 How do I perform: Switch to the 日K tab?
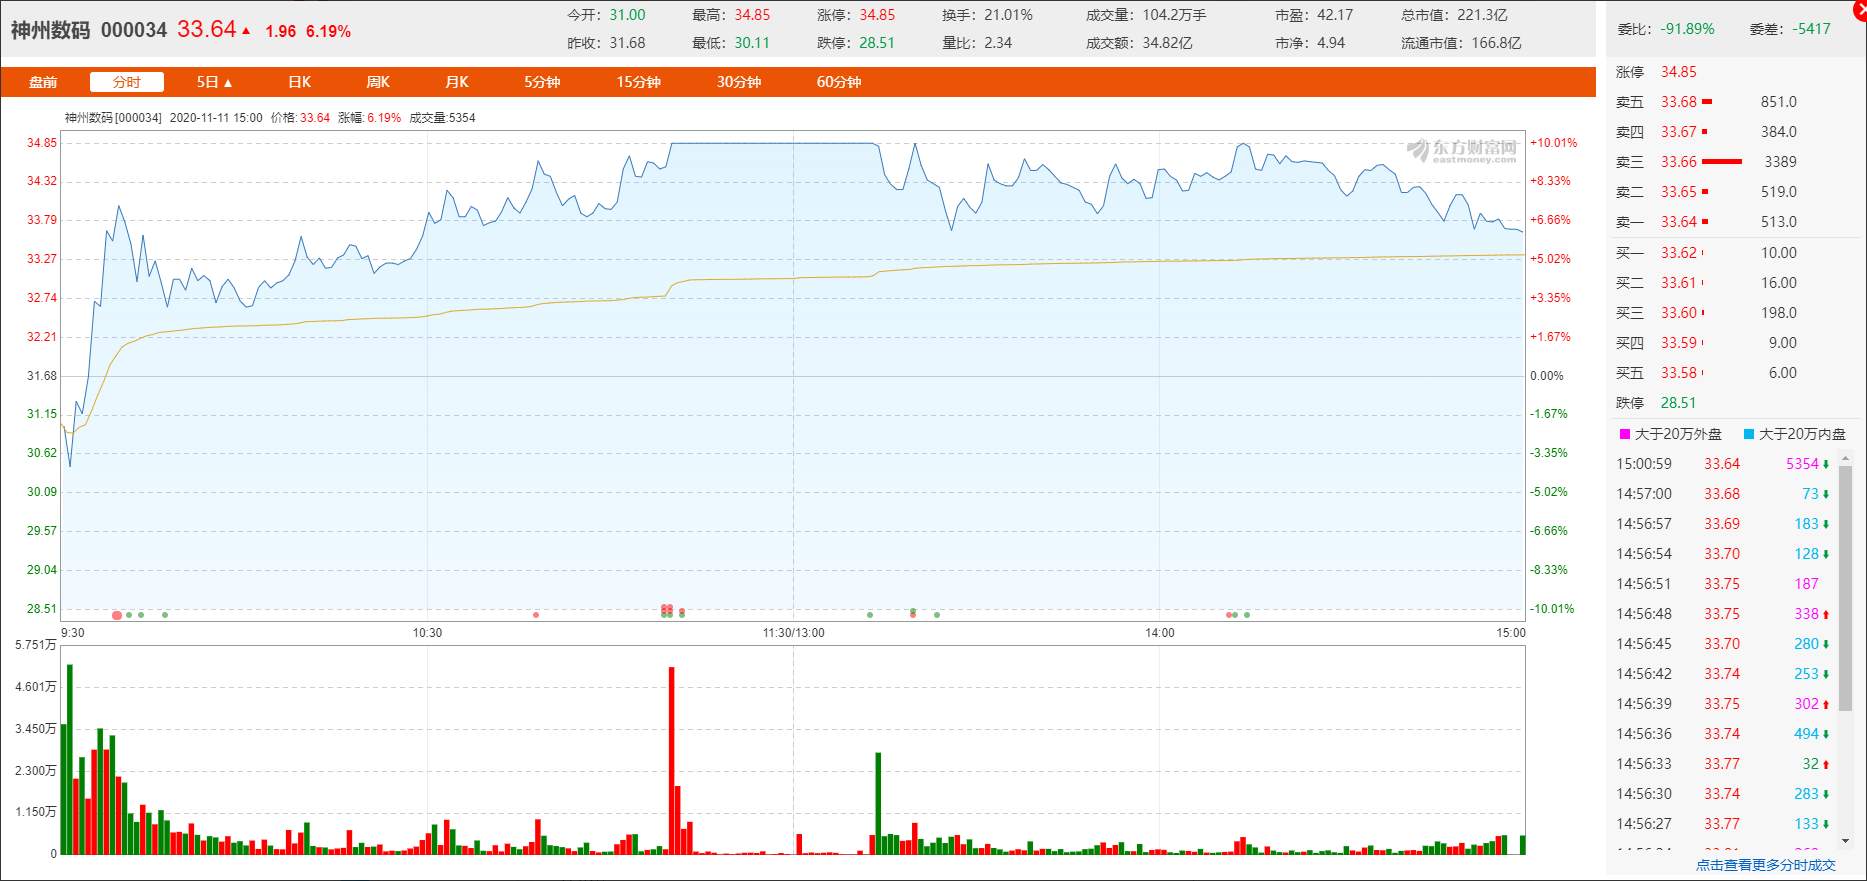299,82
